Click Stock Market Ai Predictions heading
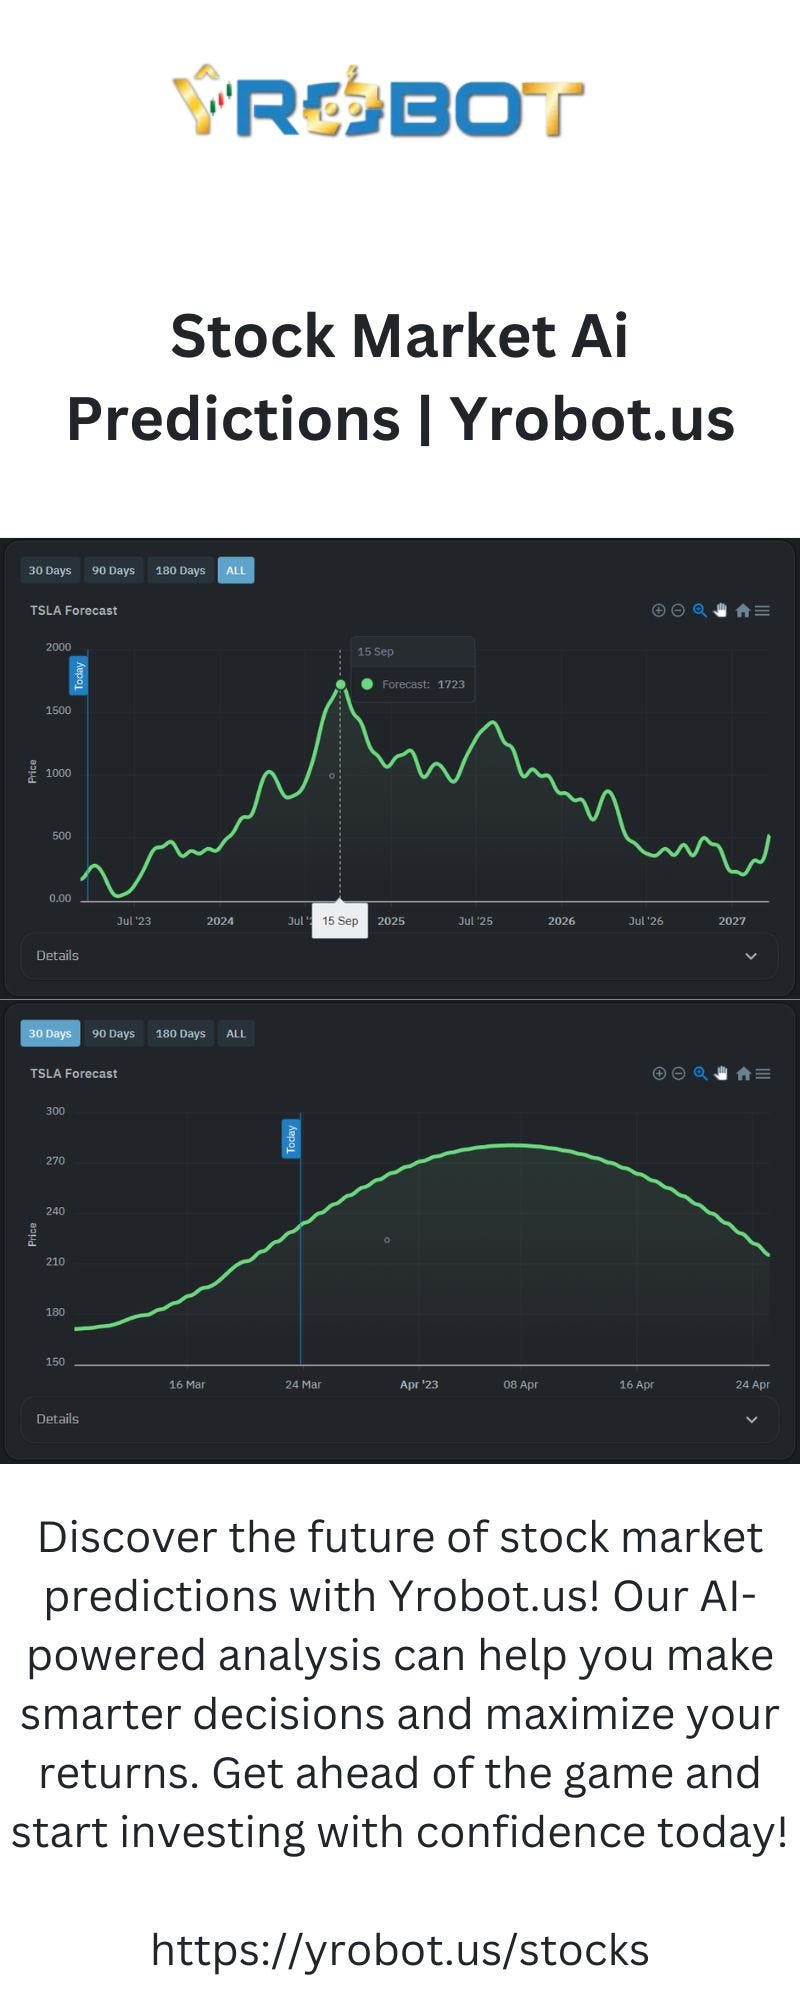 [x=400, y=376]
